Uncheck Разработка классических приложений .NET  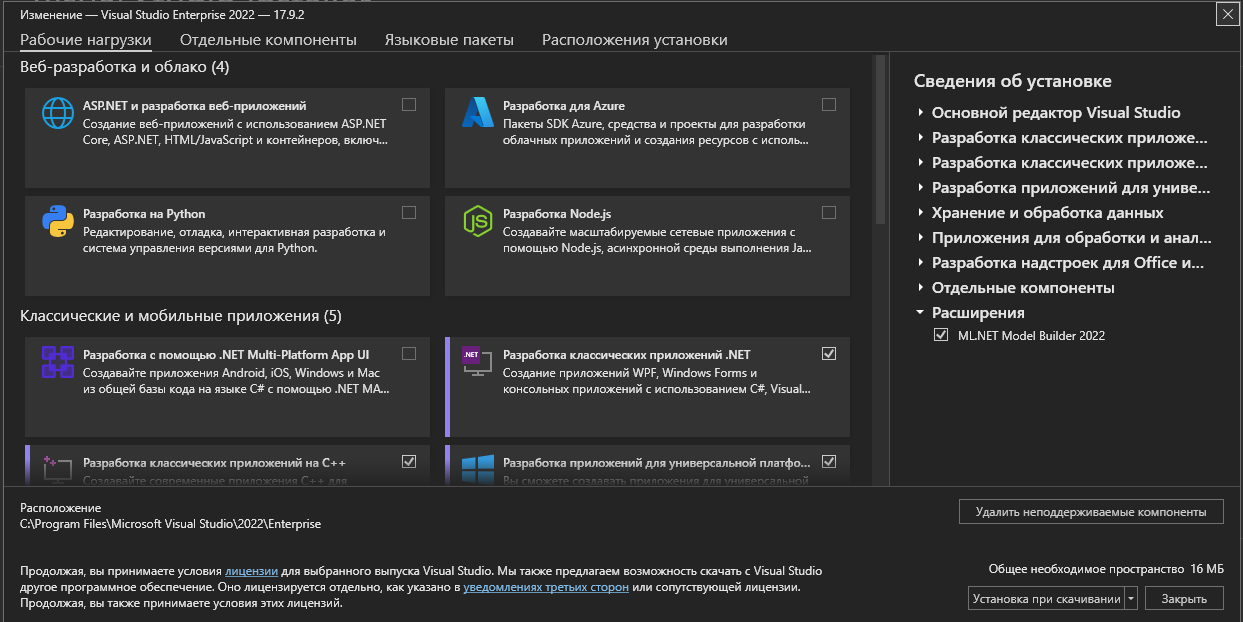click(x=828, y=352)
